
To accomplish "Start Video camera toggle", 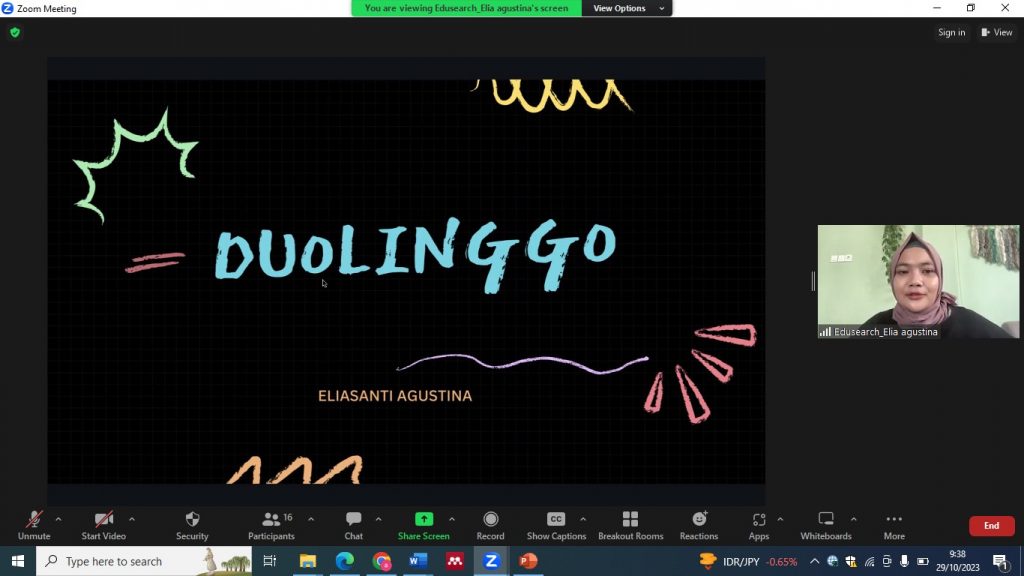I will [103, 520].
